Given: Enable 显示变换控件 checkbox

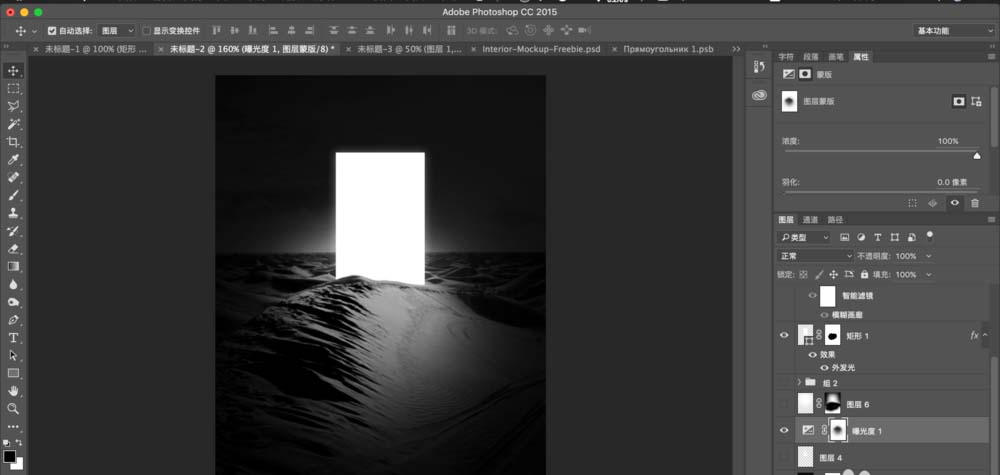Looking at the screenshot, I should [147, 31].
